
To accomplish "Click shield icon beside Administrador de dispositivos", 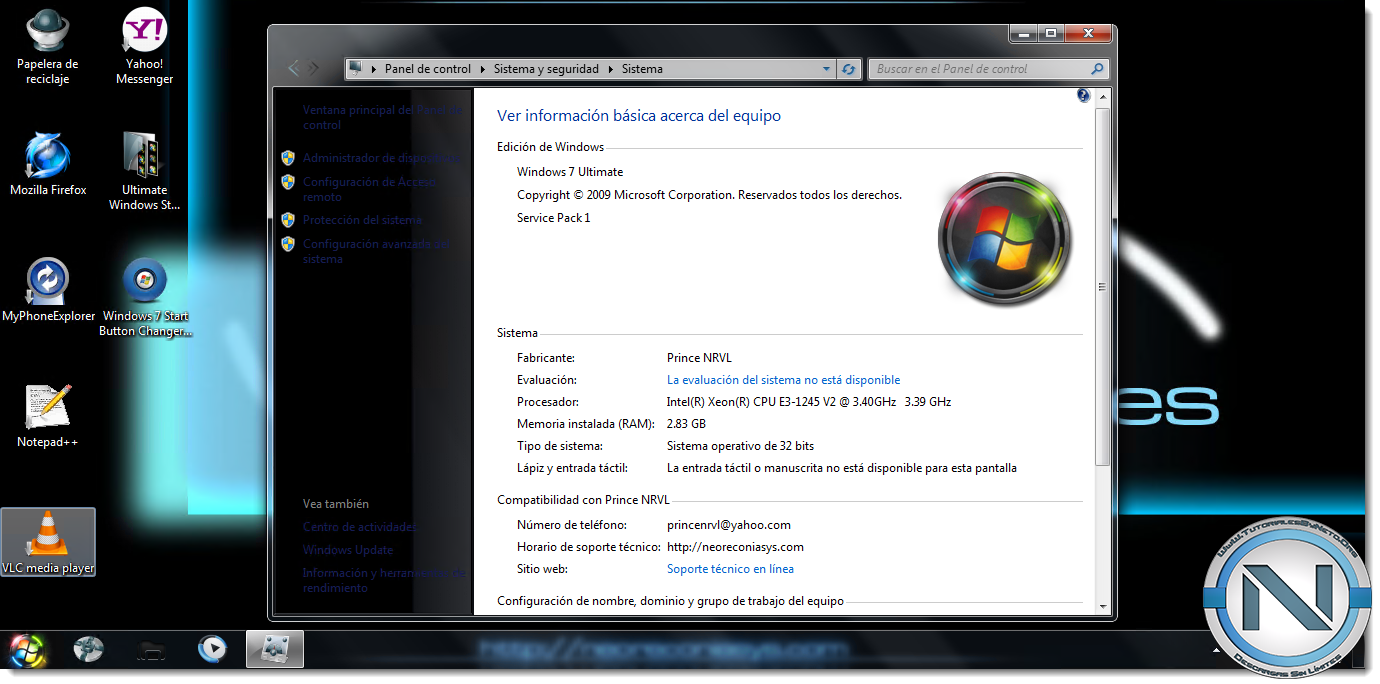I will [x=288, y=158].
